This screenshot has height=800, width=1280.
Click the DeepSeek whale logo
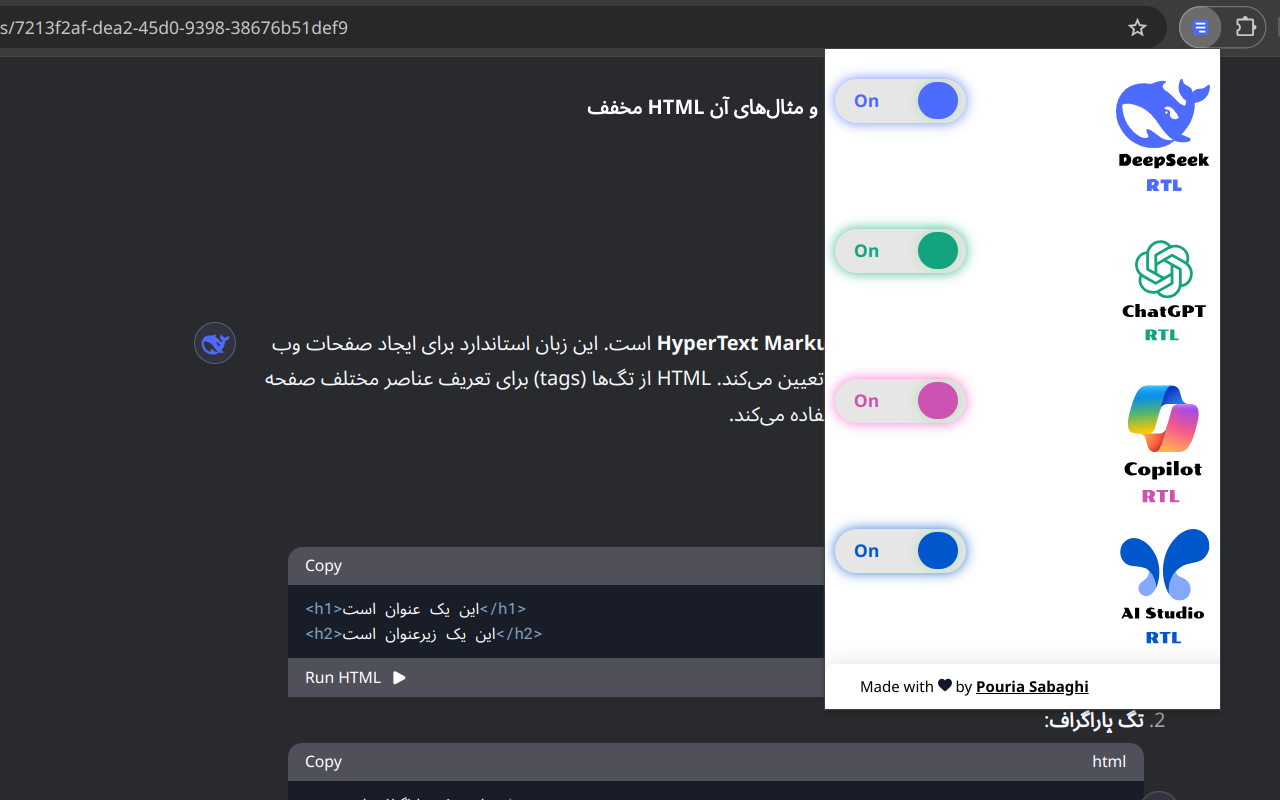coord(1163,112)
